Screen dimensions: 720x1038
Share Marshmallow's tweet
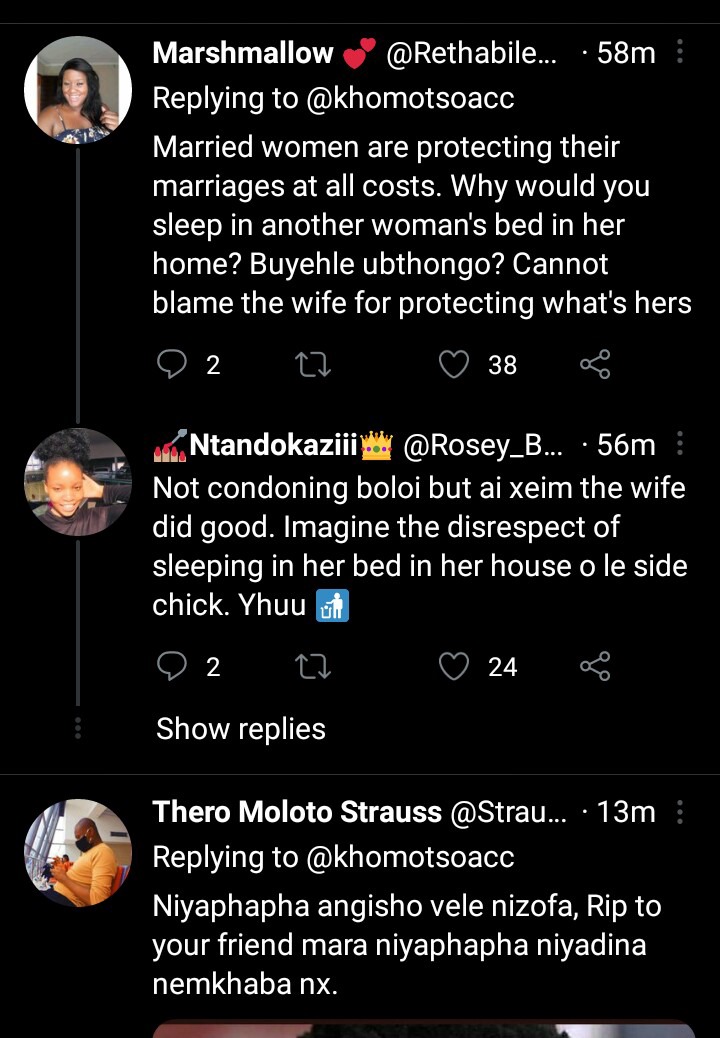pos(595,365)
